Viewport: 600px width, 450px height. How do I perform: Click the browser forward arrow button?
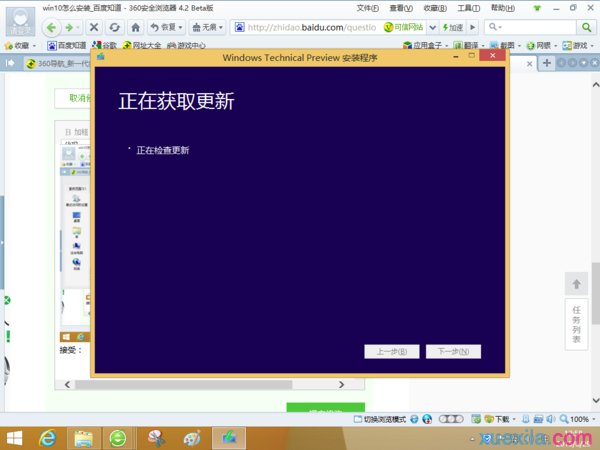69,27
